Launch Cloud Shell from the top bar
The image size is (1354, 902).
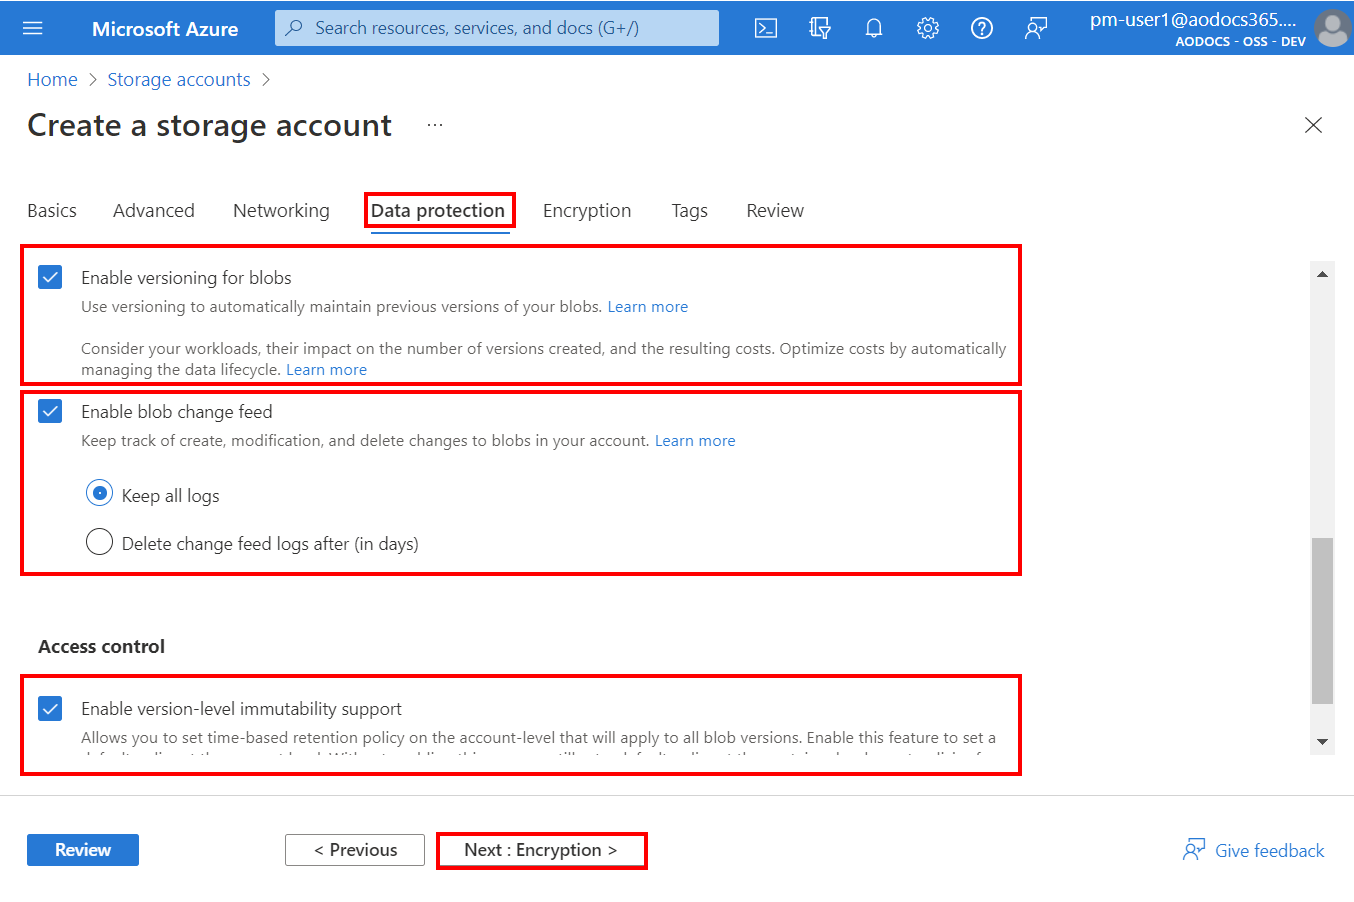[766, 28]
